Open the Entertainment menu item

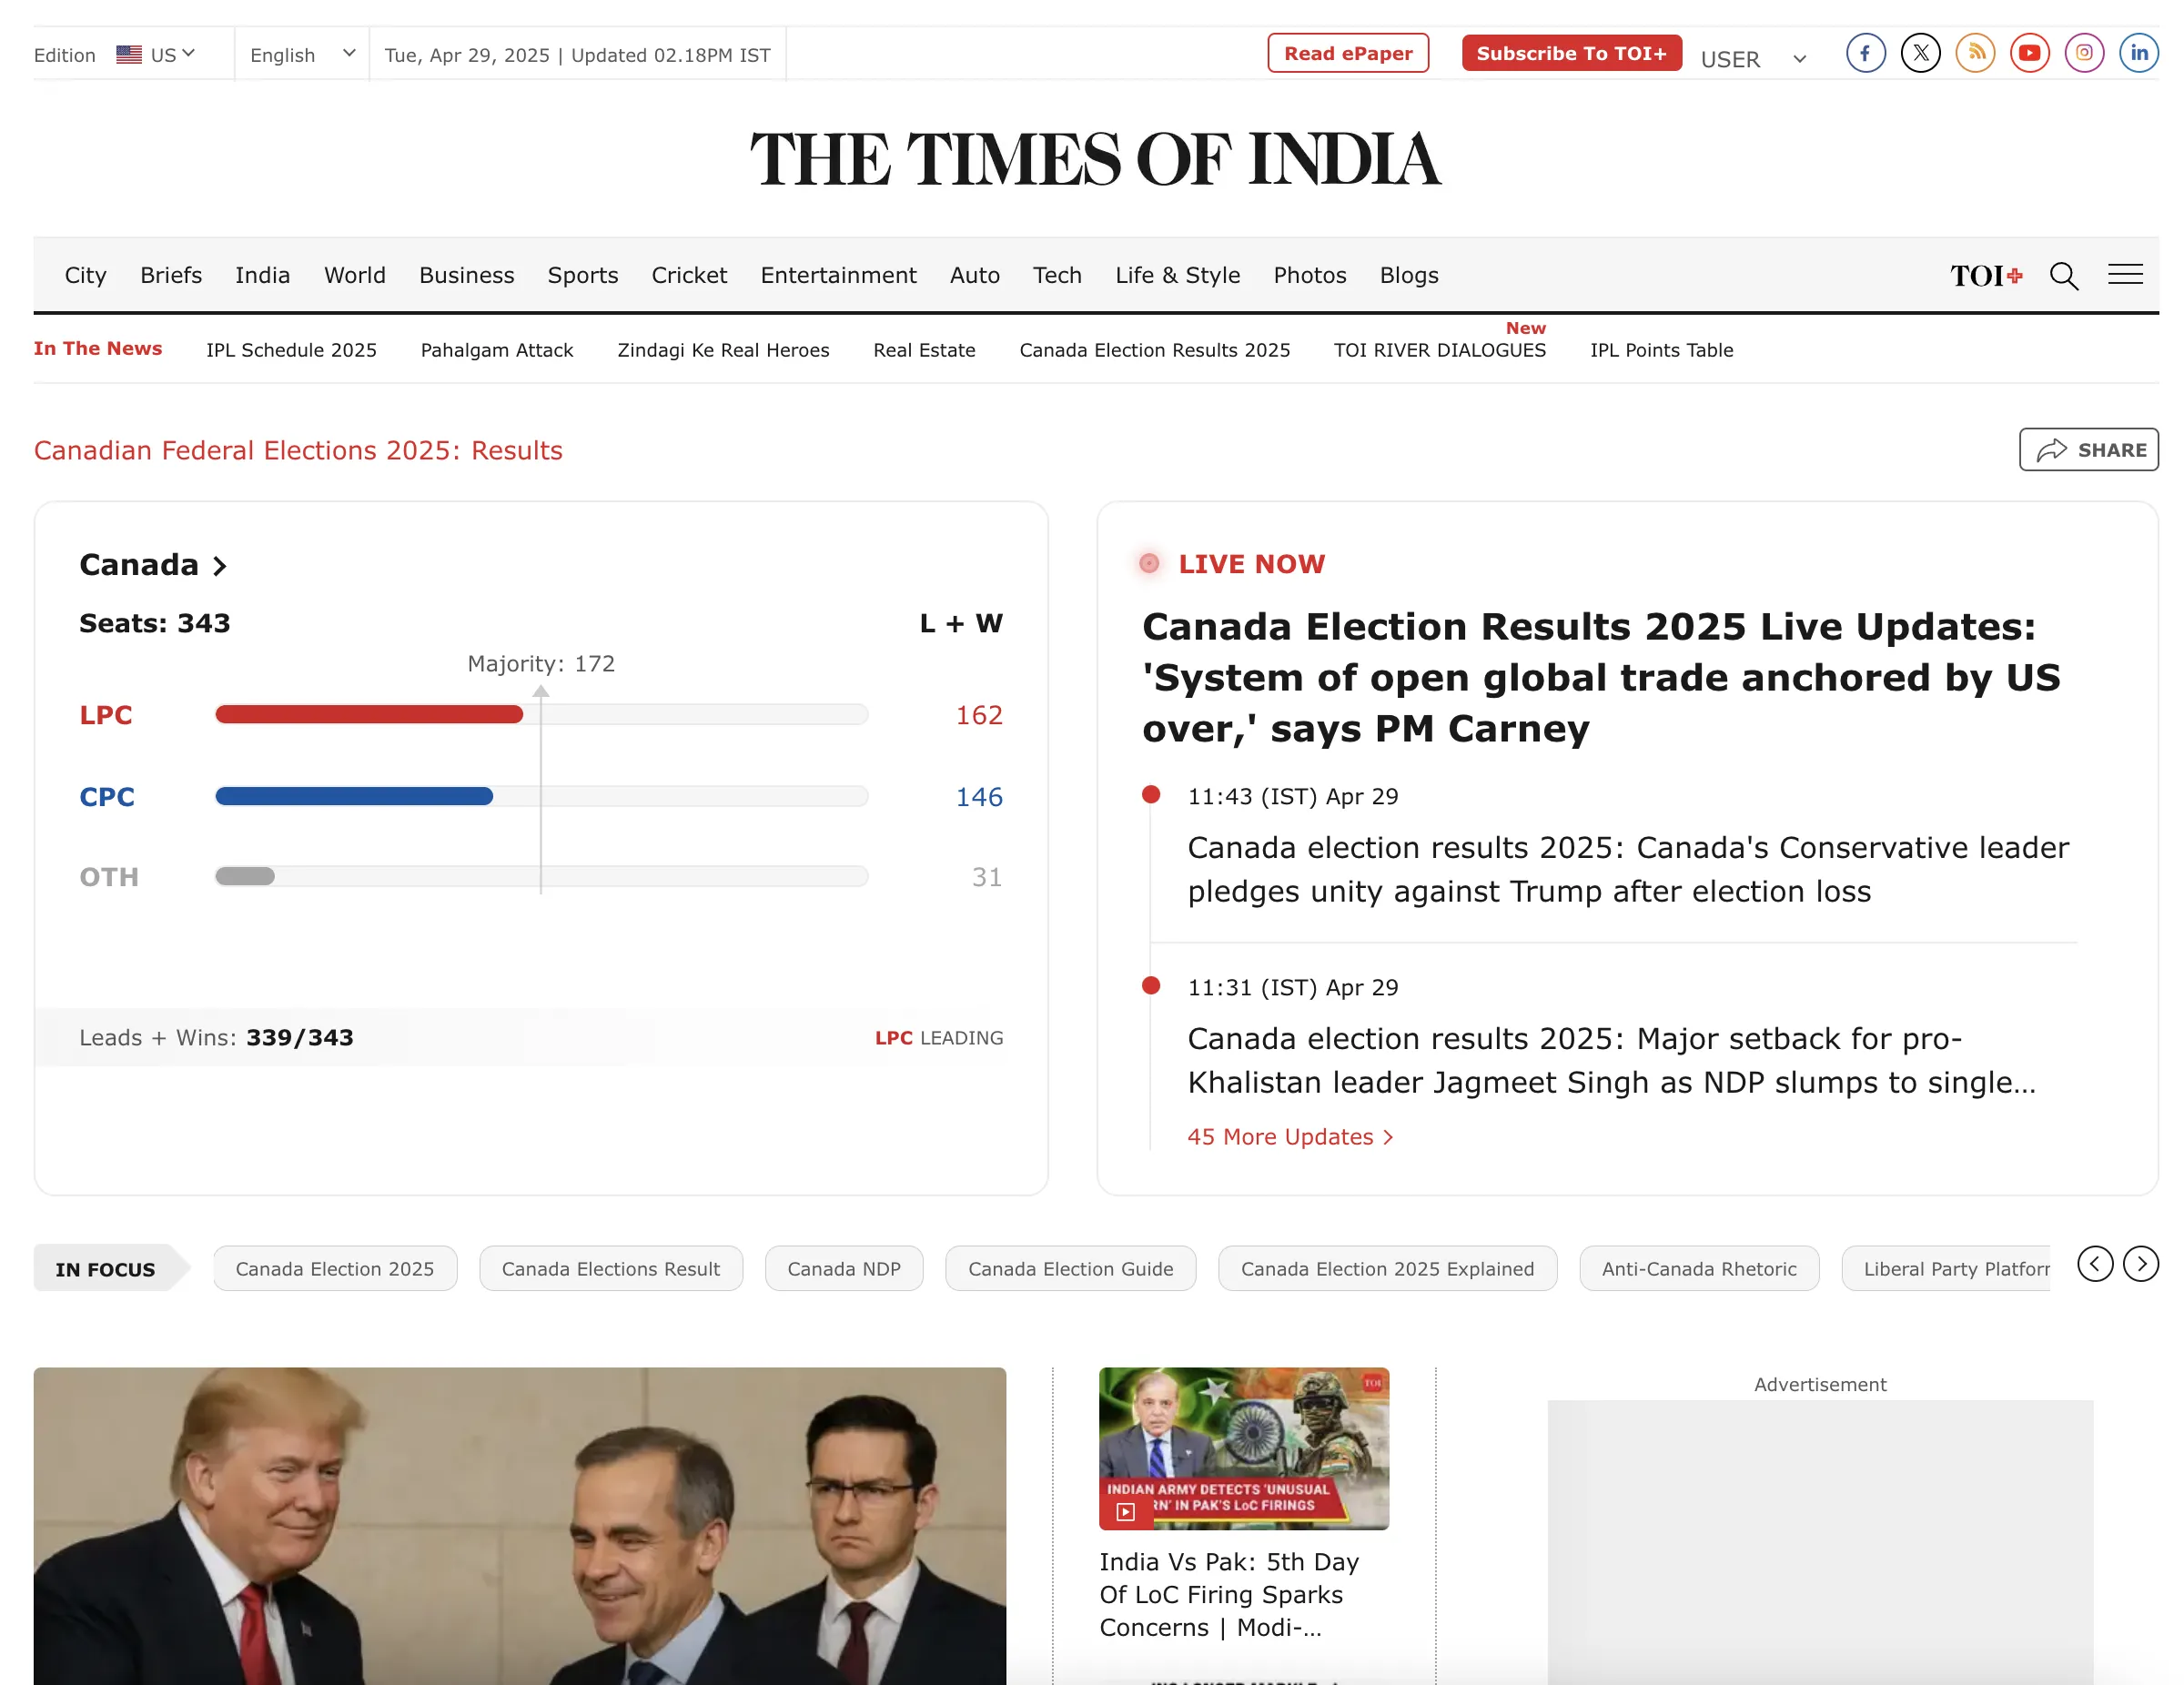[838, 275]
